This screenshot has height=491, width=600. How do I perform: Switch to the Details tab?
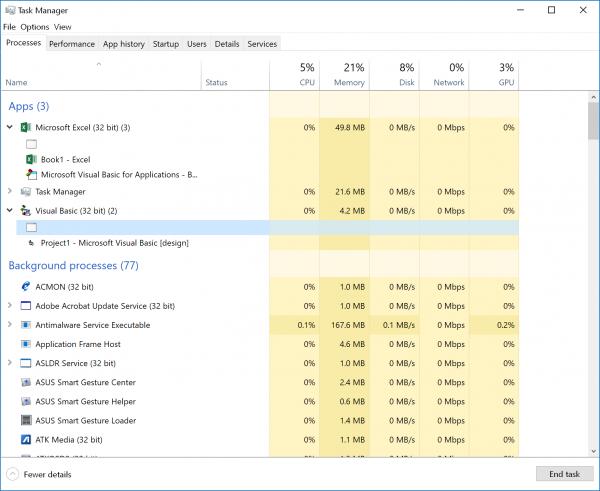pos(227,44)
